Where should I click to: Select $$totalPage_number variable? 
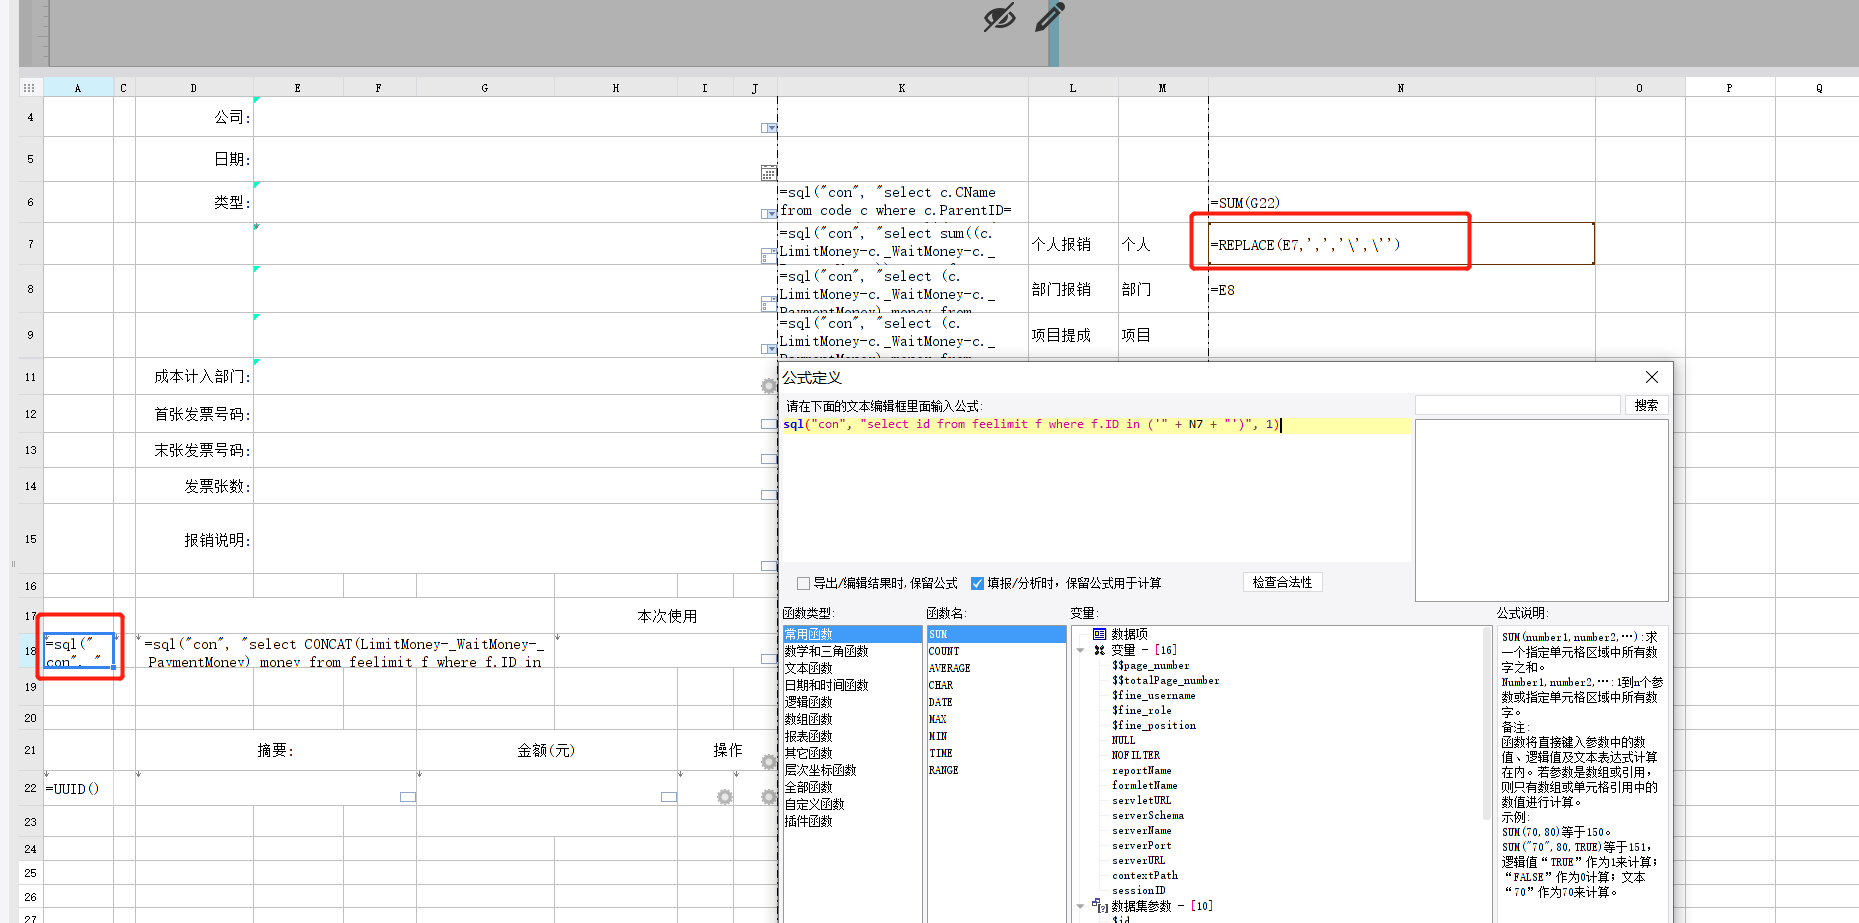click(1165, 680)
